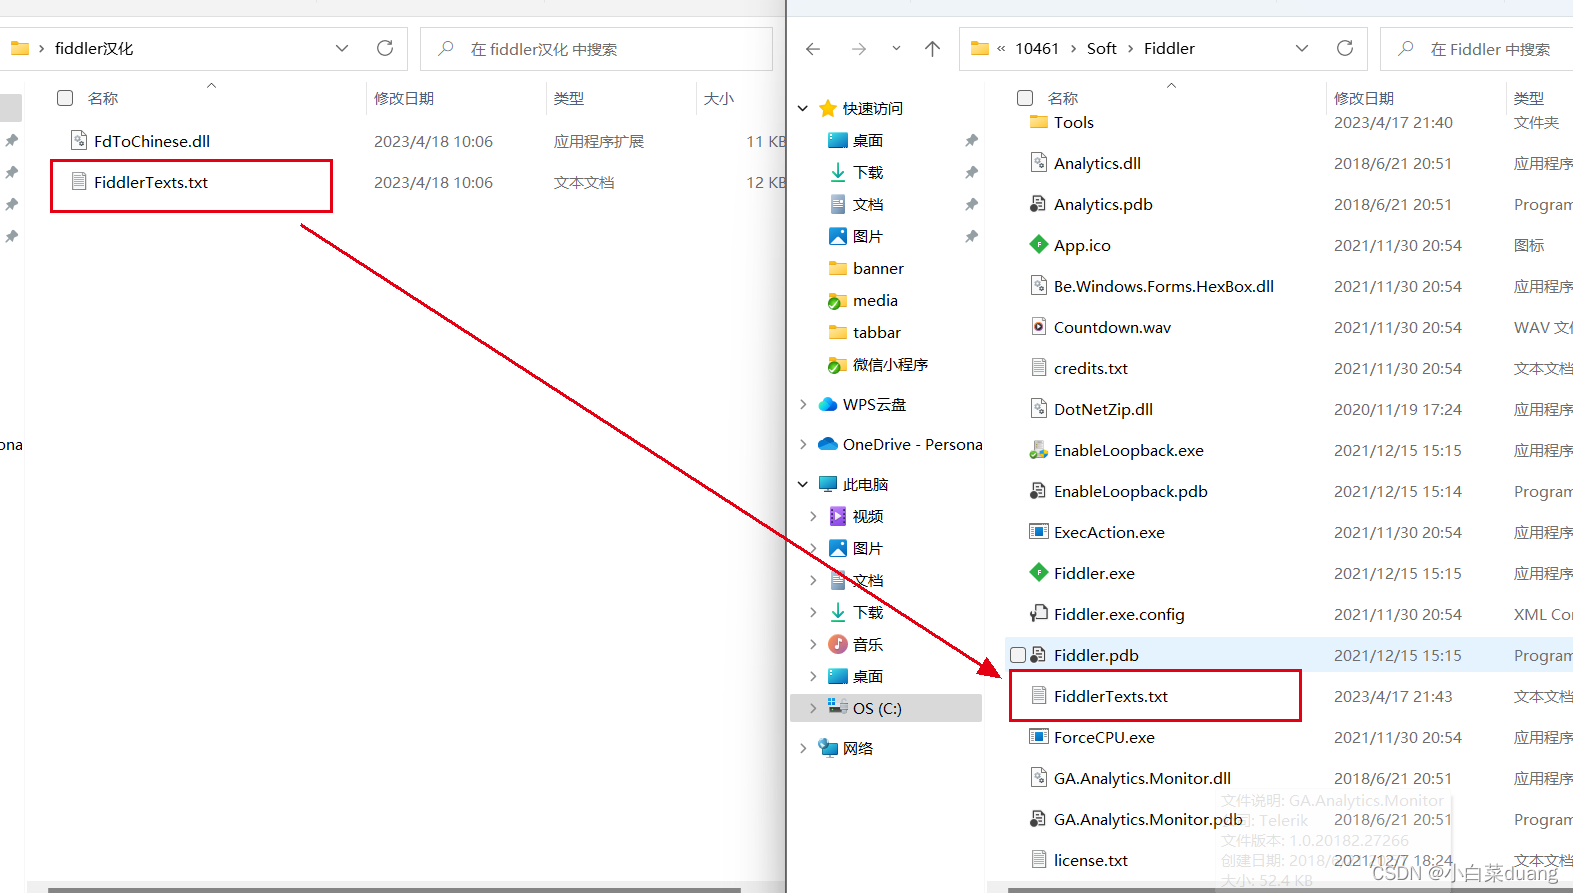Click the Analytics.pdb file icon
Image resolution: width=1573 pixels, height=893 pixels.
coord(1039,204)
